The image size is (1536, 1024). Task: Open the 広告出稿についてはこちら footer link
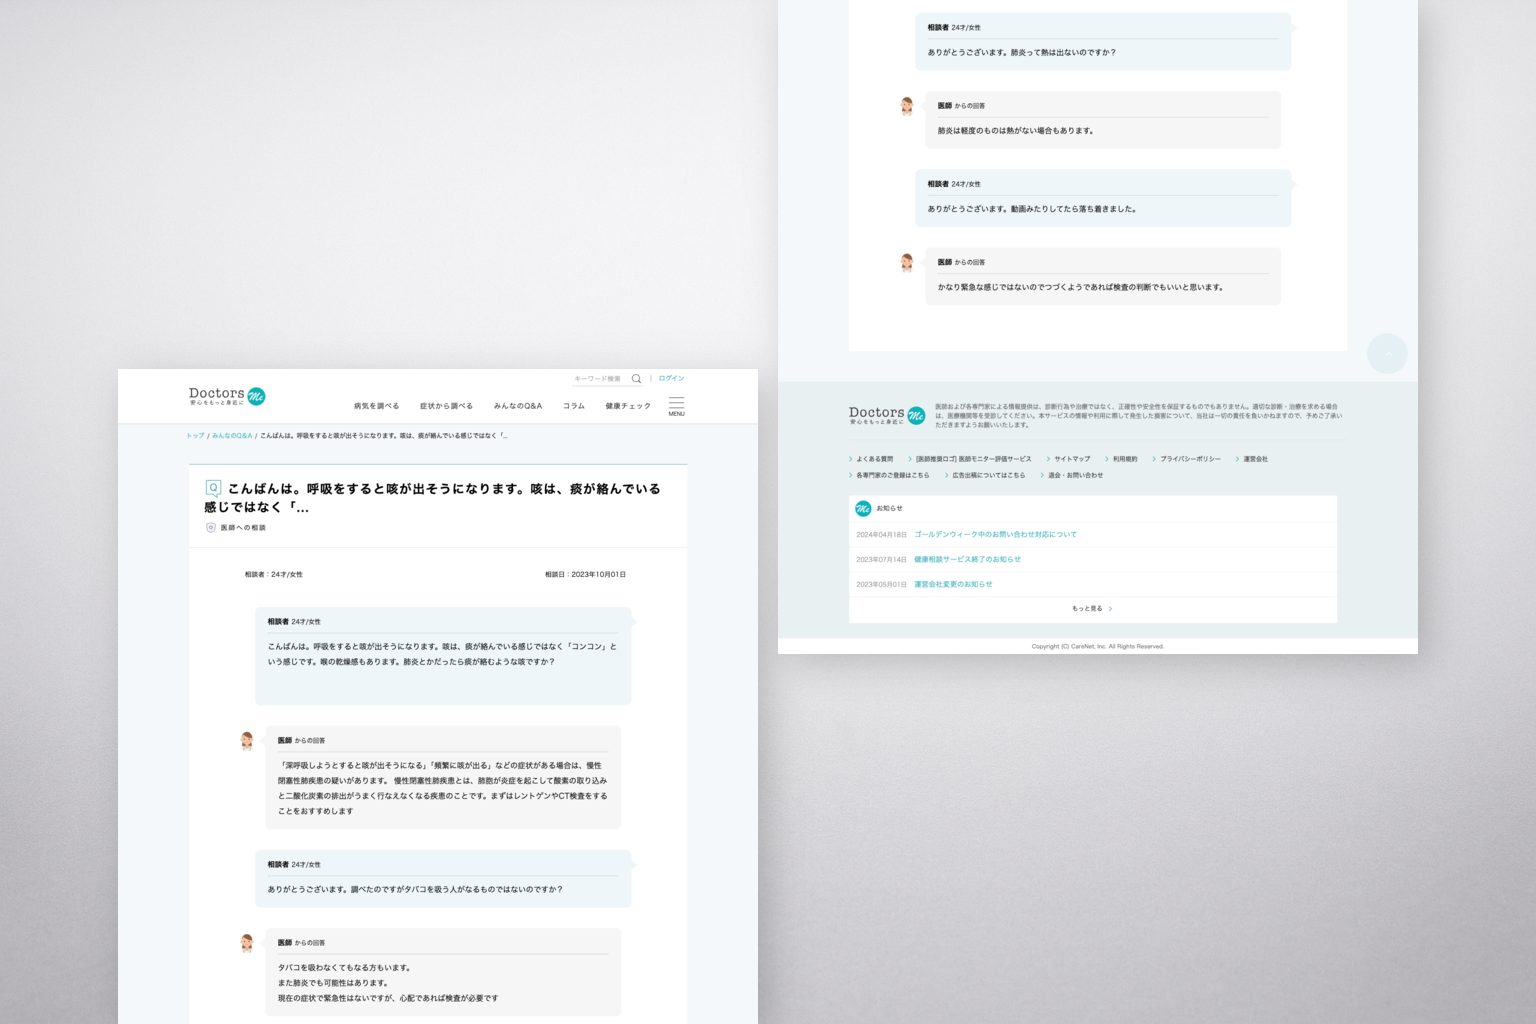(988, 475)
